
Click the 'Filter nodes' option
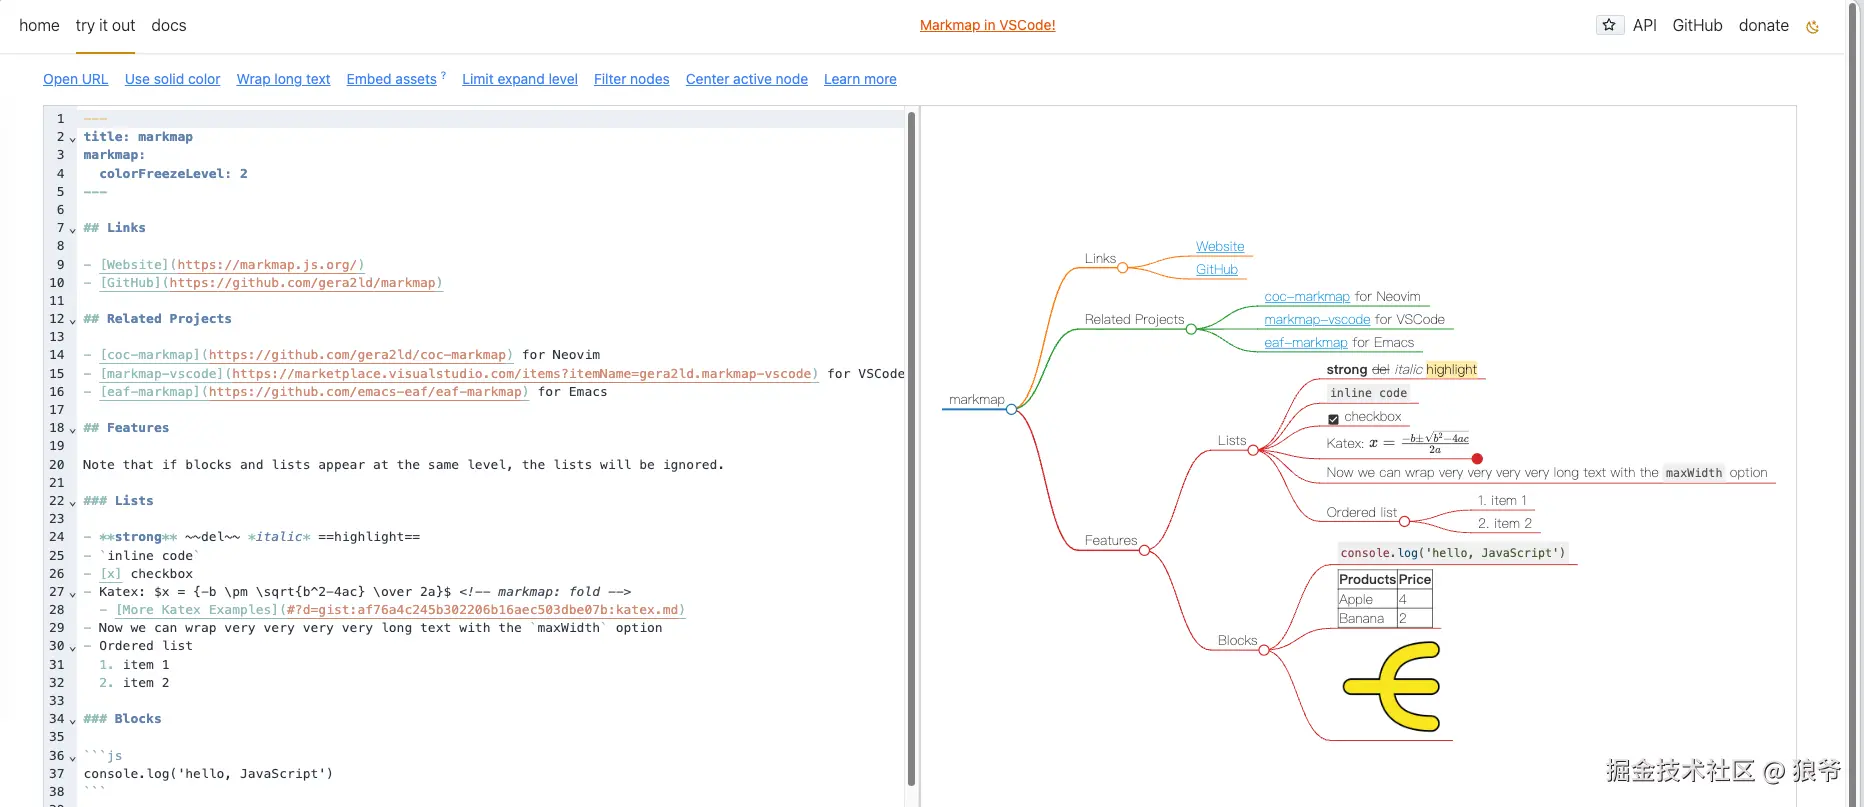click(x=632, y=79)
